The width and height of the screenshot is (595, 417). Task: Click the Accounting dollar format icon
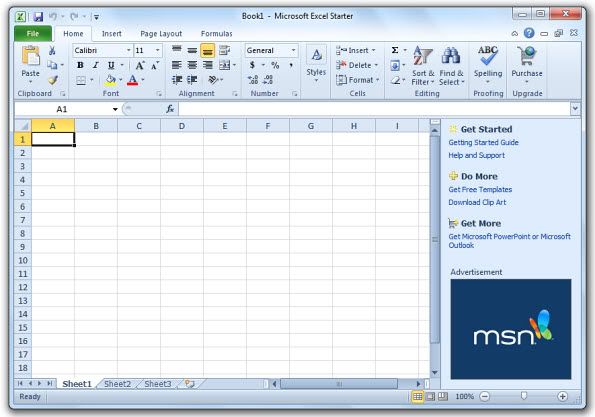pyautogui.click(x=252, y=65)
